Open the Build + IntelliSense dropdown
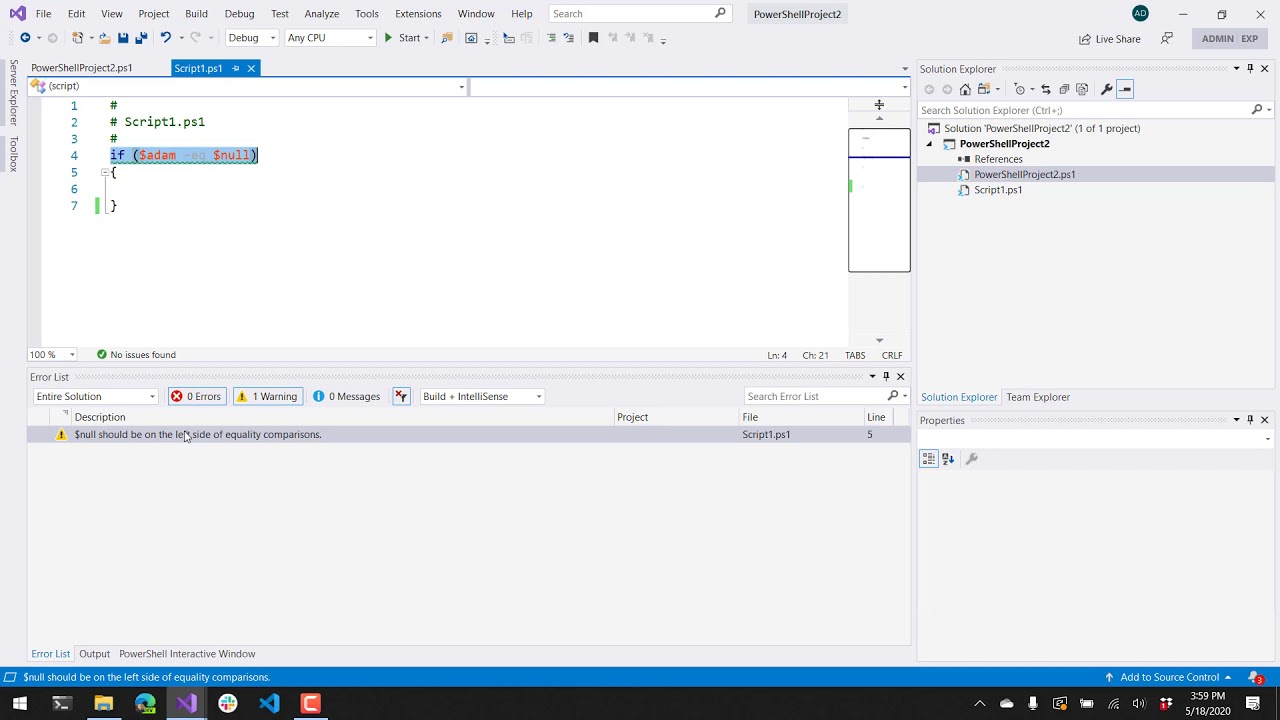Screen dimensions: 1280x720 point(482,396)
